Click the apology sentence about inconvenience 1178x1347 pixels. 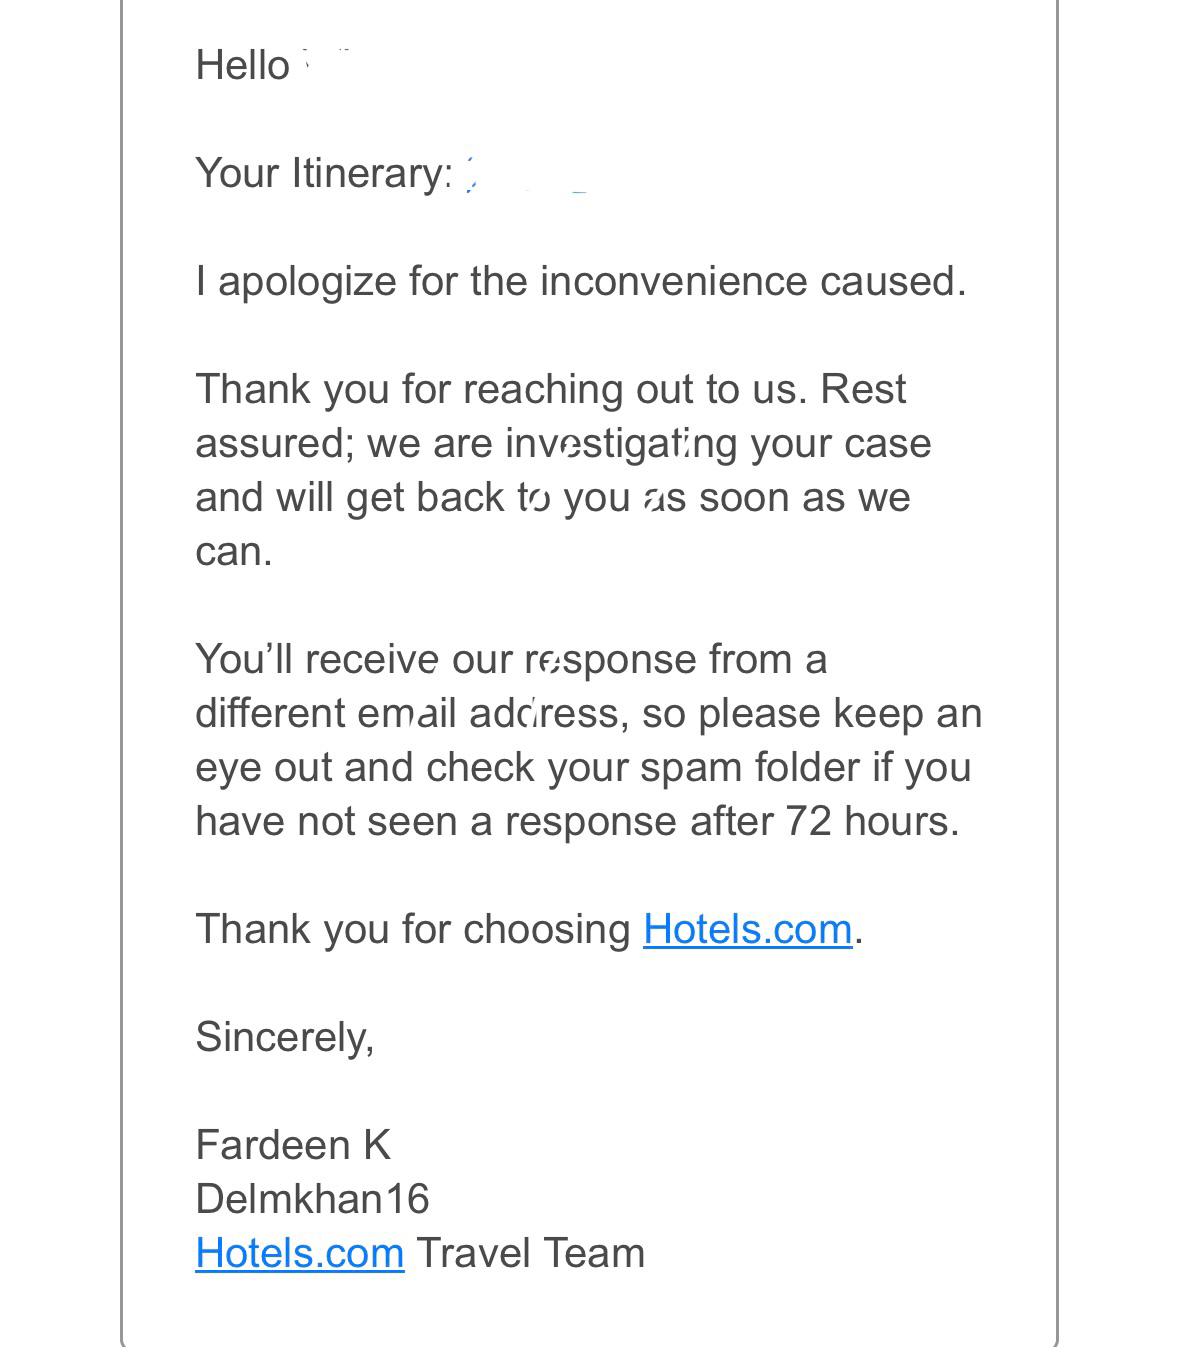[581, 281]
